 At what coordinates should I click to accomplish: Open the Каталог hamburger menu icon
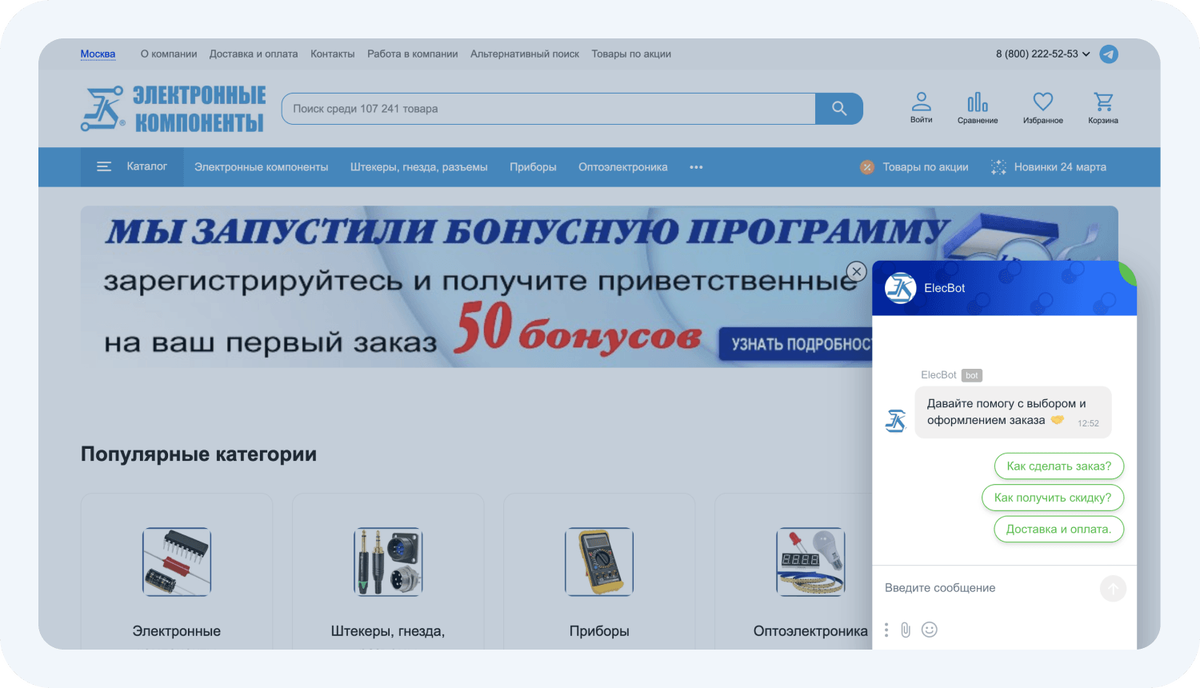pyautogui.click(x=104, y=167)
